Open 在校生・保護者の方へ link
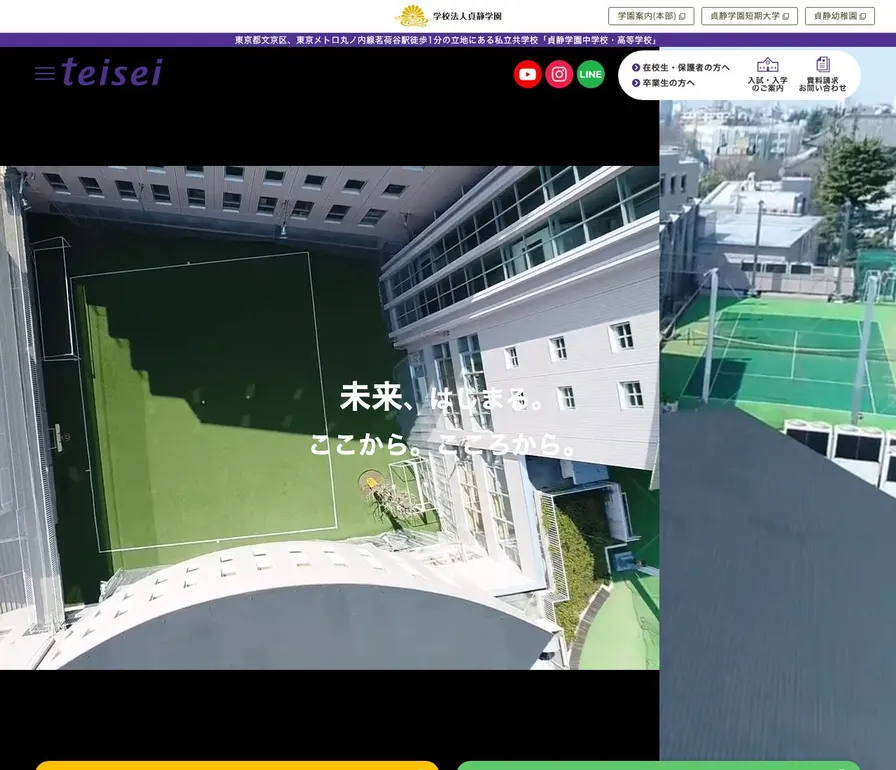 (x=681, y=67)
